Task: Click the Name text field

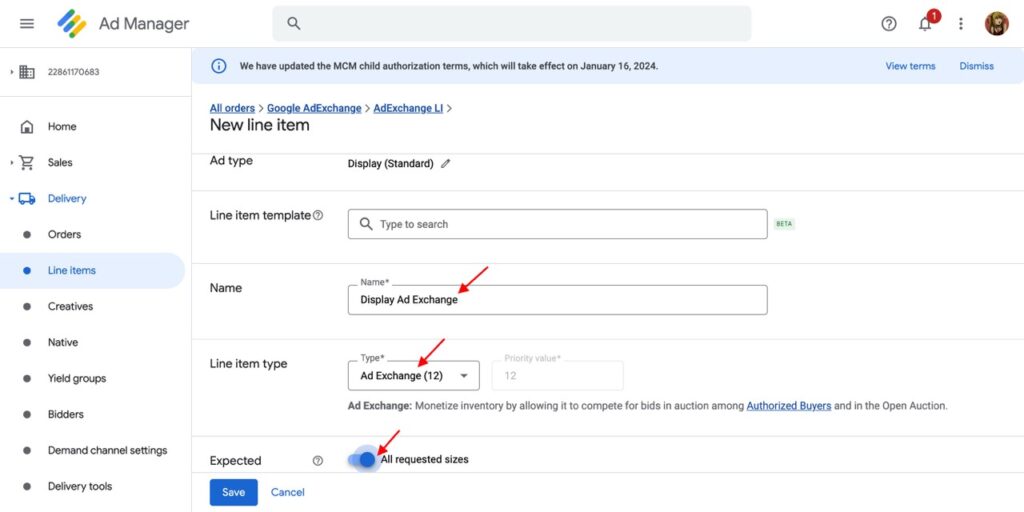Action: click(x=557, y=300)
